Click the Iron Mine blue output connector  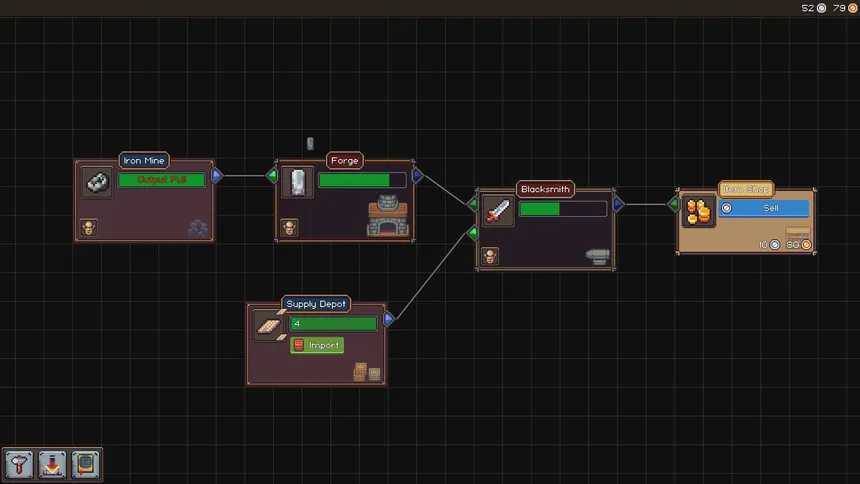click(x=217, y=176)
